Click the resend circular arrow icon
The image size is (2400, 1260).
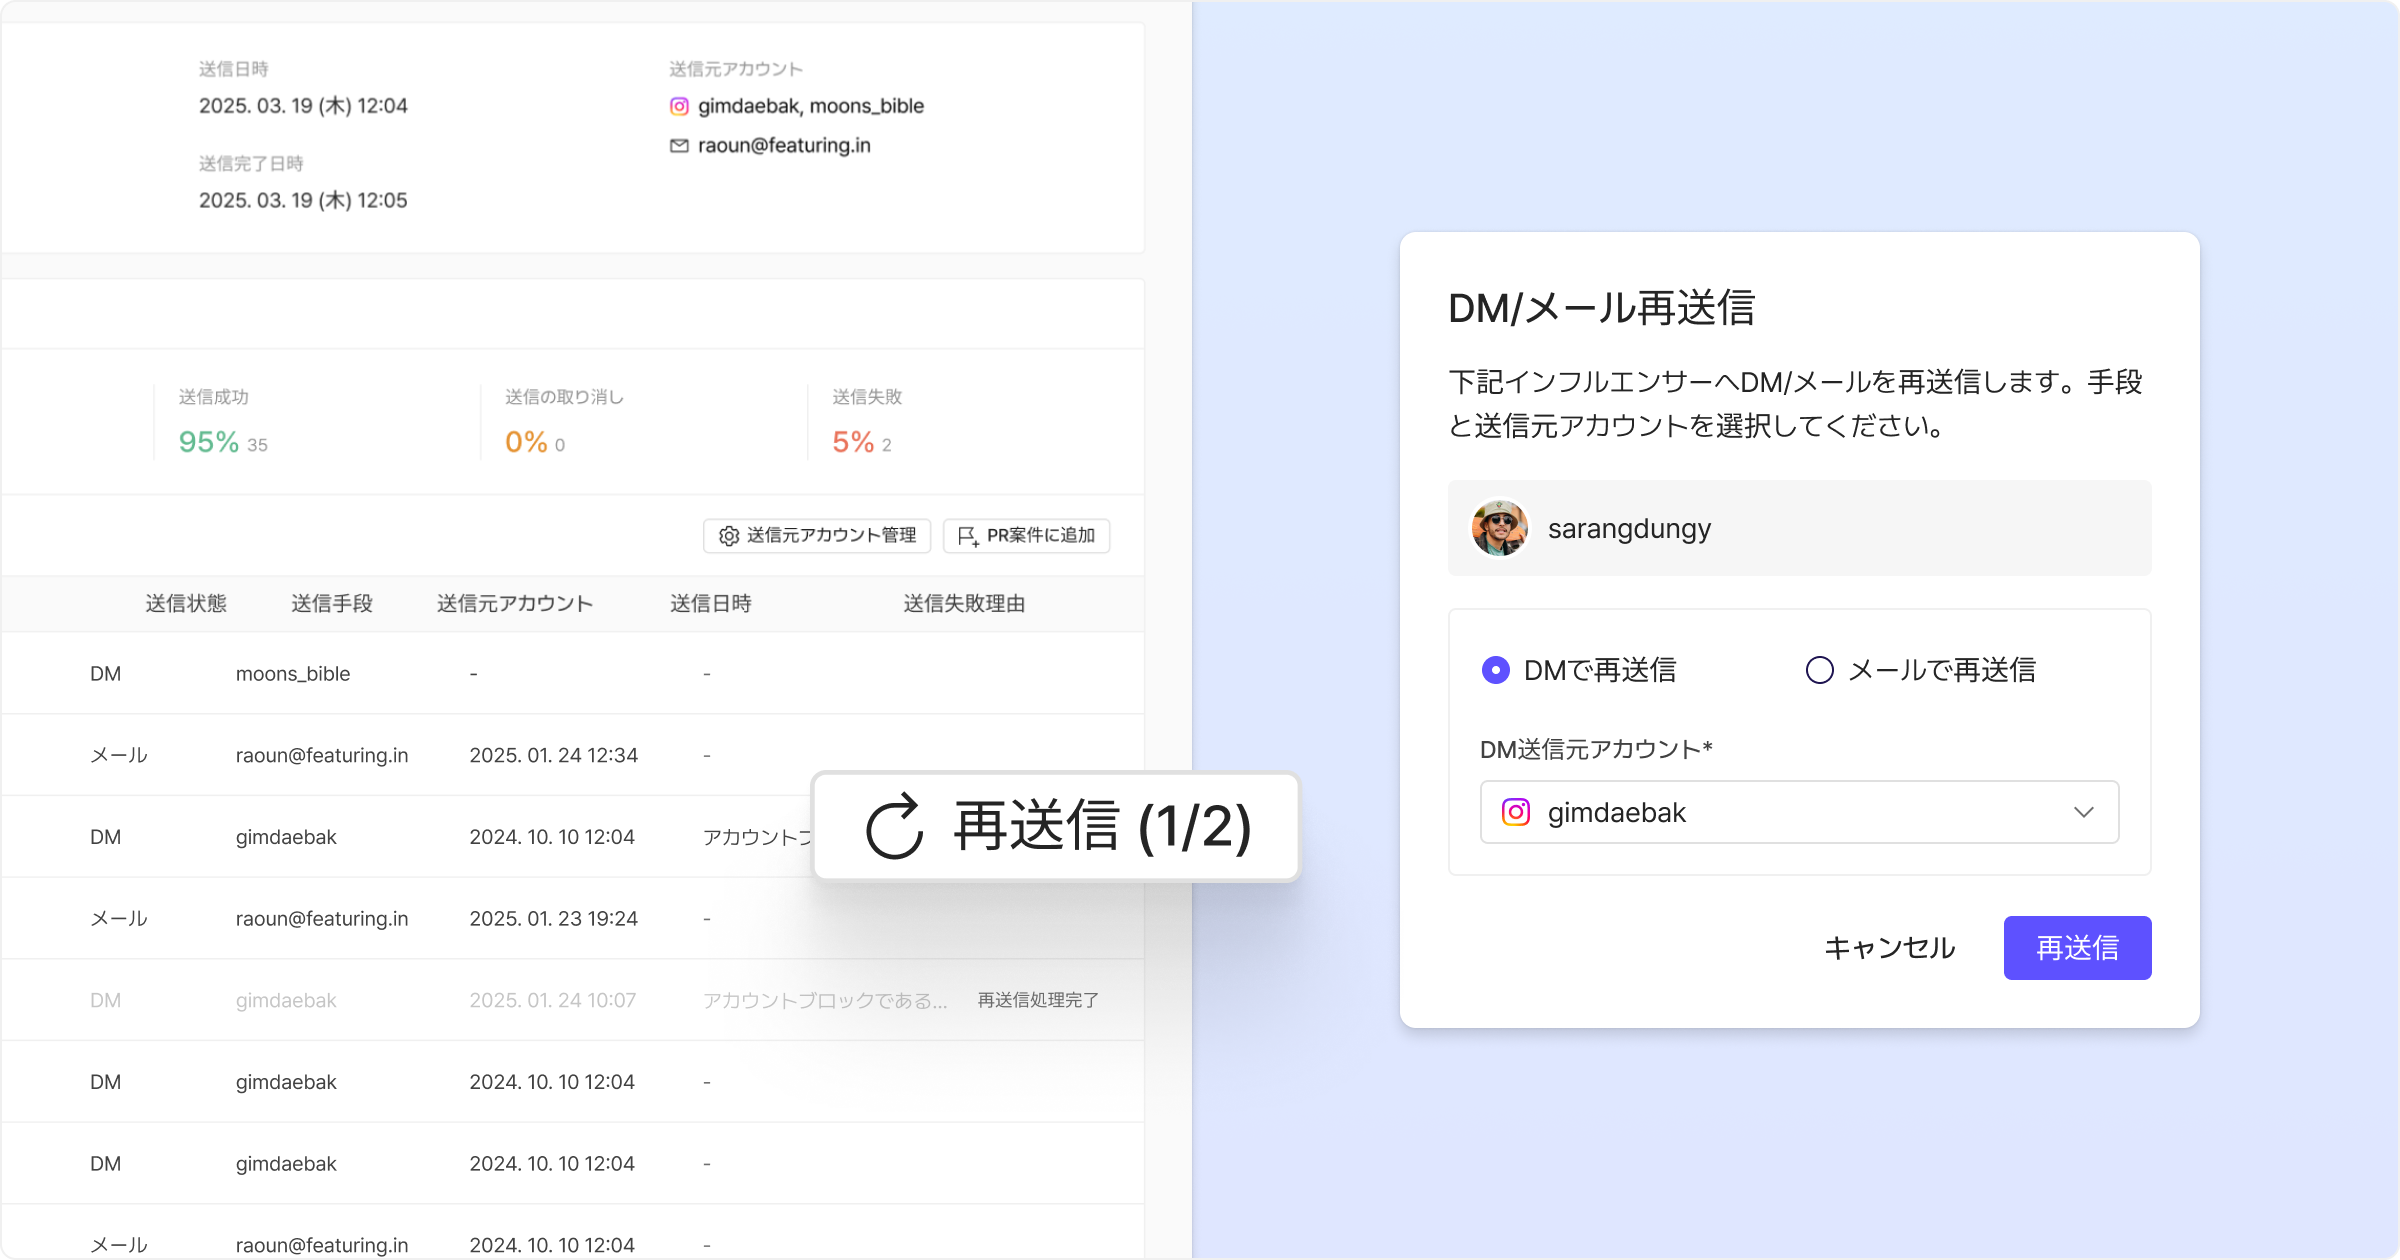[x=893, y=827]
